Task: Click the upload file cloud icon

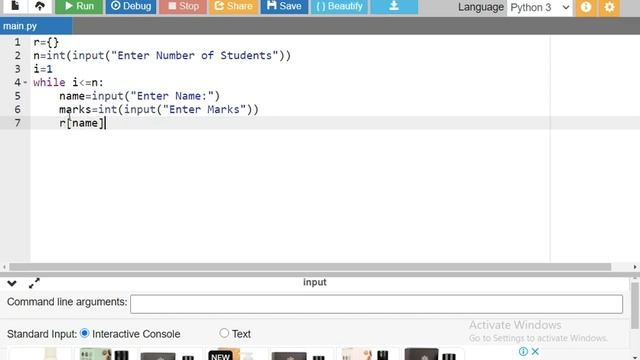Action: (x=40, y=6)
